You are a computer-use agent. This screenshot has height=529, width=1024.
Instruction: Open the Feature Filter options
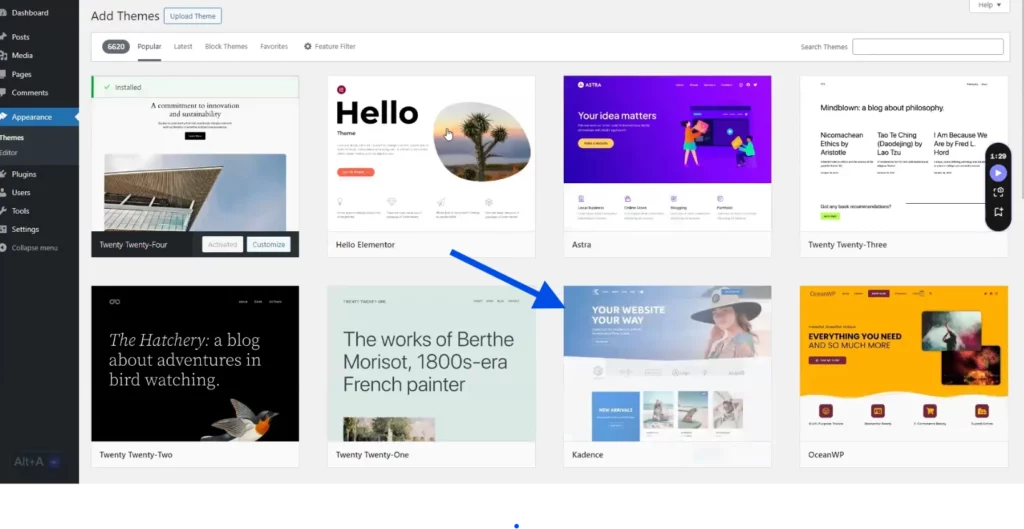pos(330,47)
